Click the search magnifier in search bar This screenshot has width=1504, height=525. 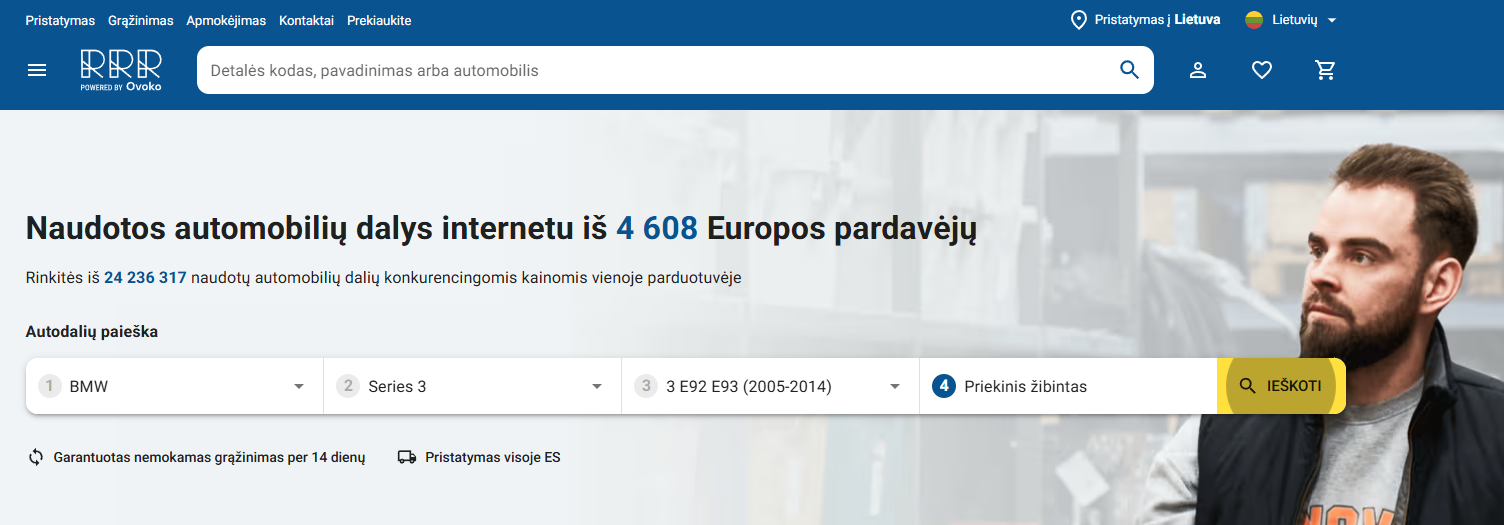point(1129,70)
